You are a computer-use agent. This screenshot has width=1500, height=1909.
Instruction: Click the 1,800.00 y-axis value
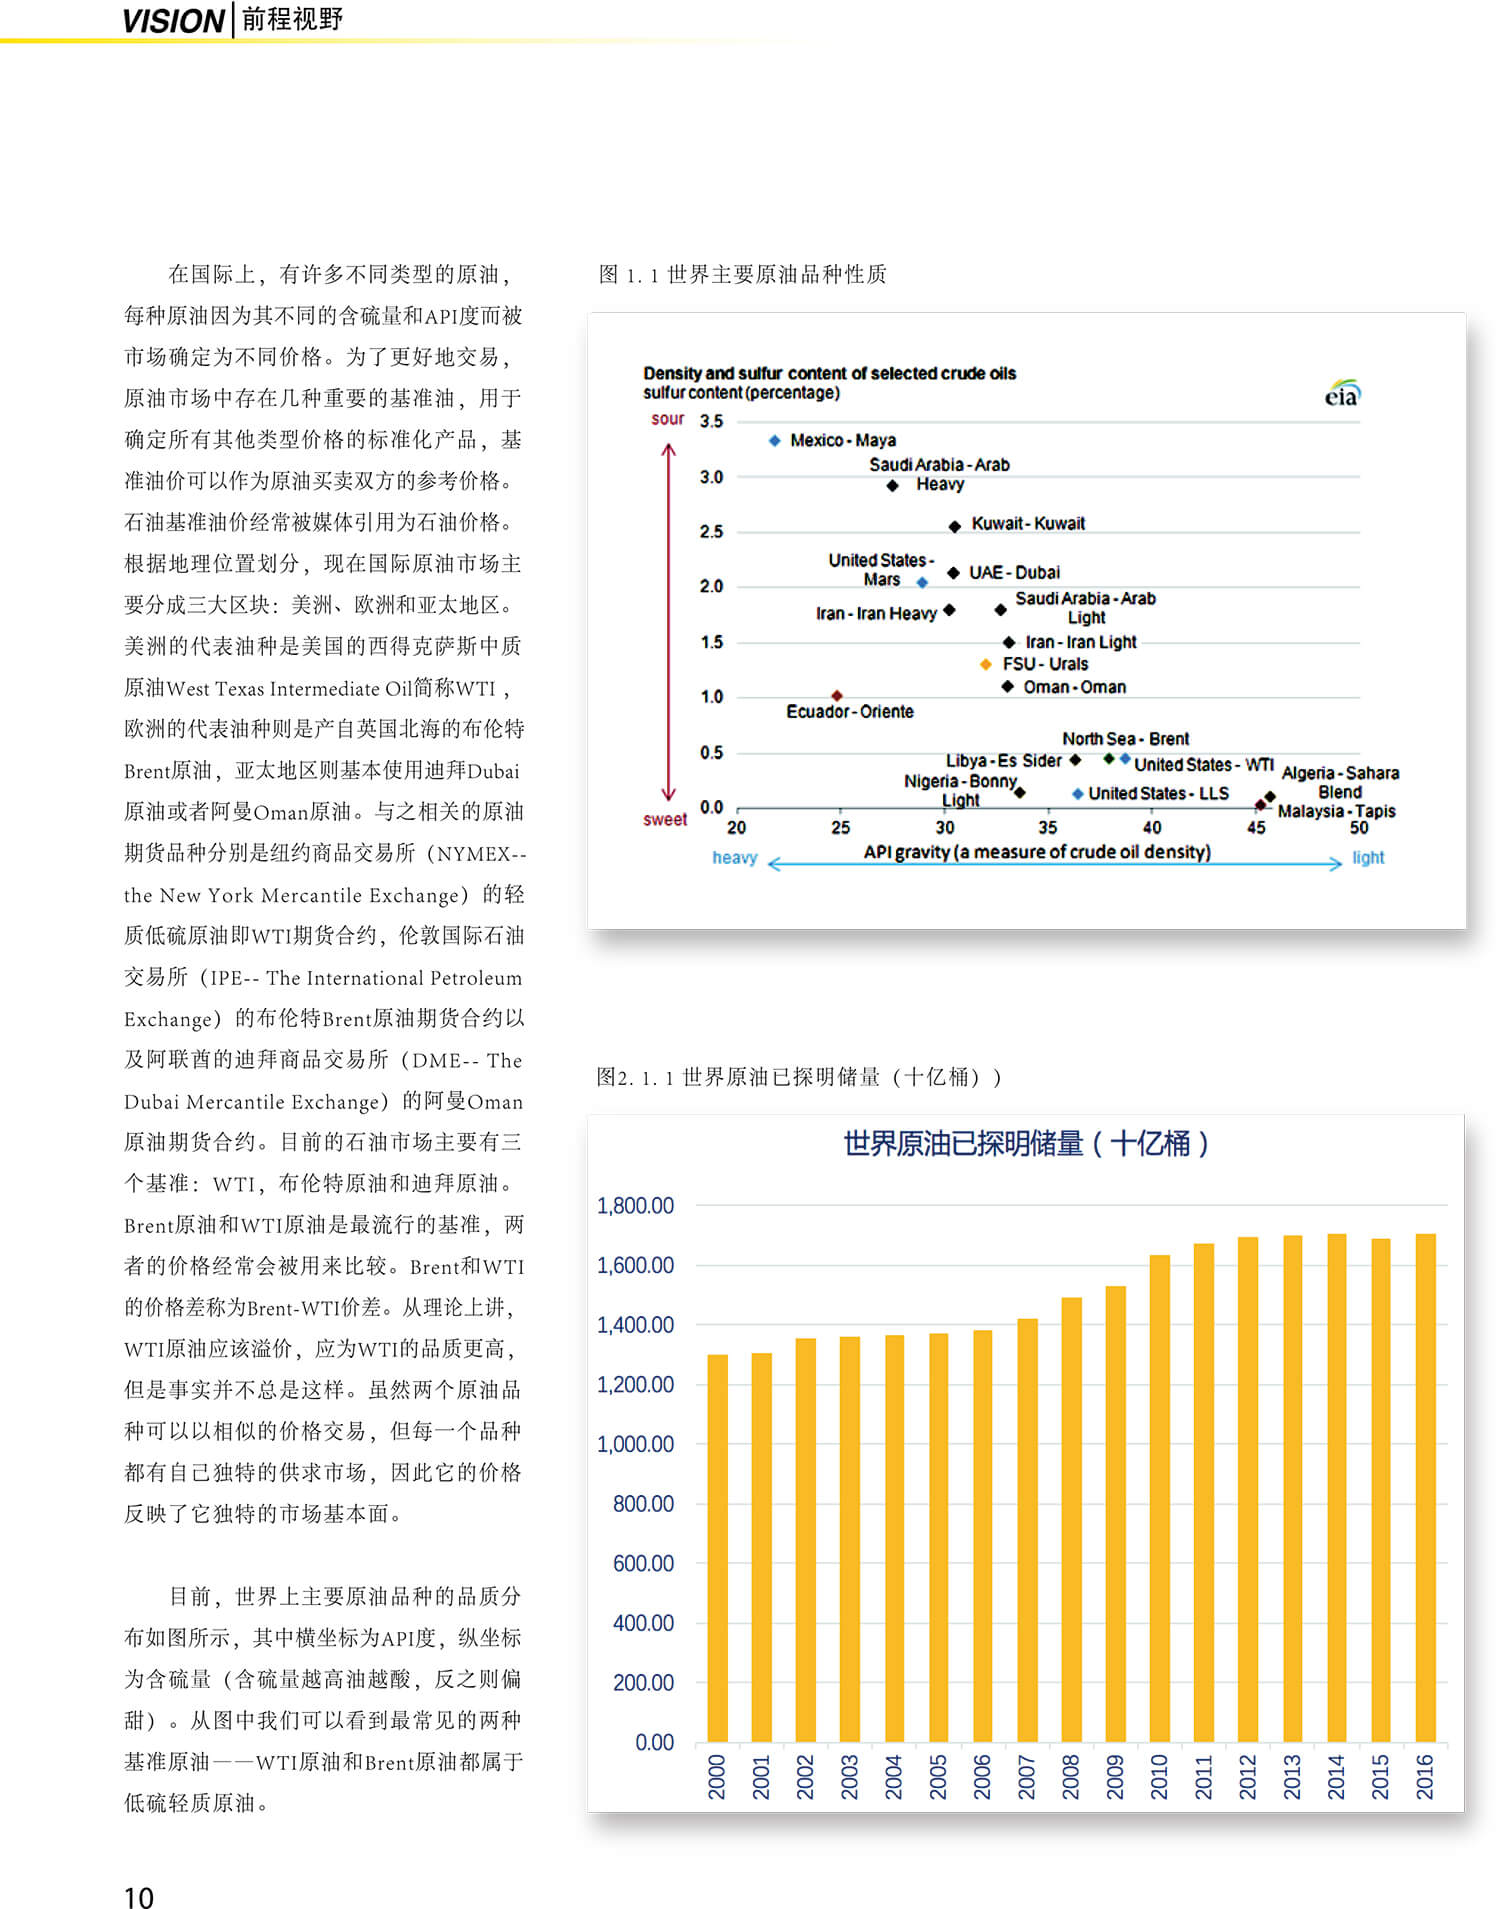click(x=635, y=1206)
